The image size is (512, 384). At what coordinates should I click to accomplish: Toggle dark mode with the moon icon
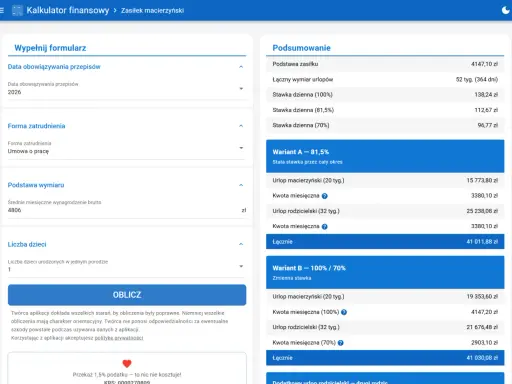click(x=506, y=10)
